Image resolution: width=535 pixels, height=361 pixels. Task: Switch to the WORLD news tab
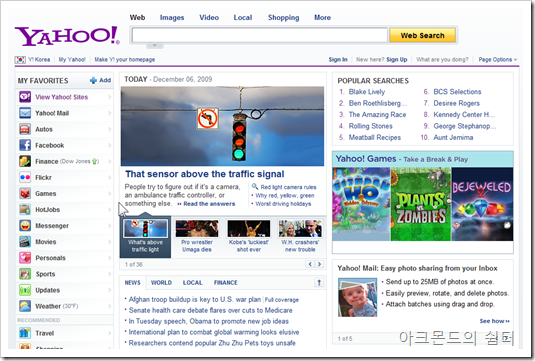tap(161, 283)
